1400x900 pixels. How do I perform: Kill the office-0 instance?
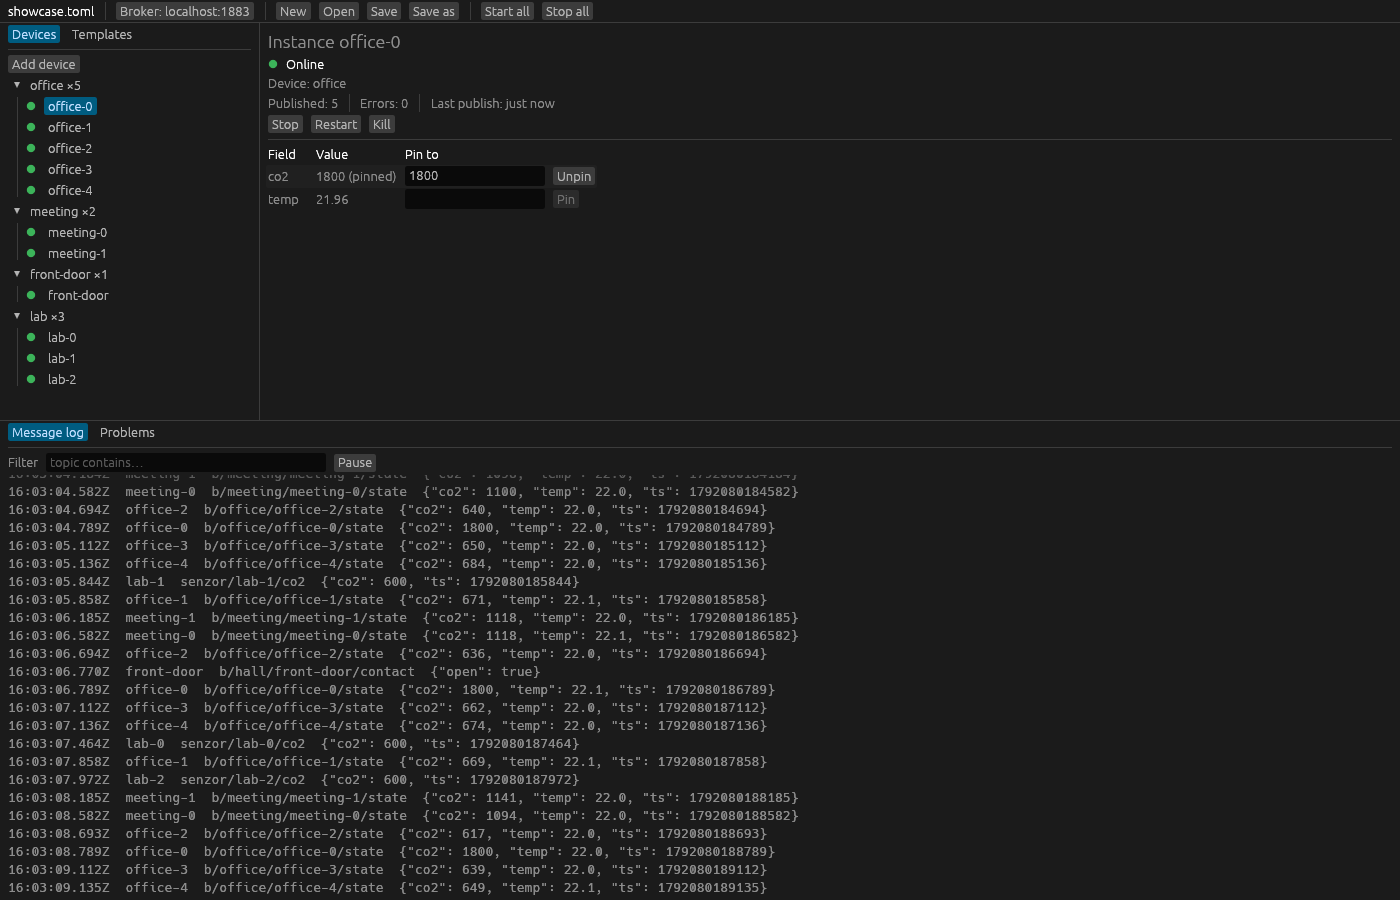382,124
